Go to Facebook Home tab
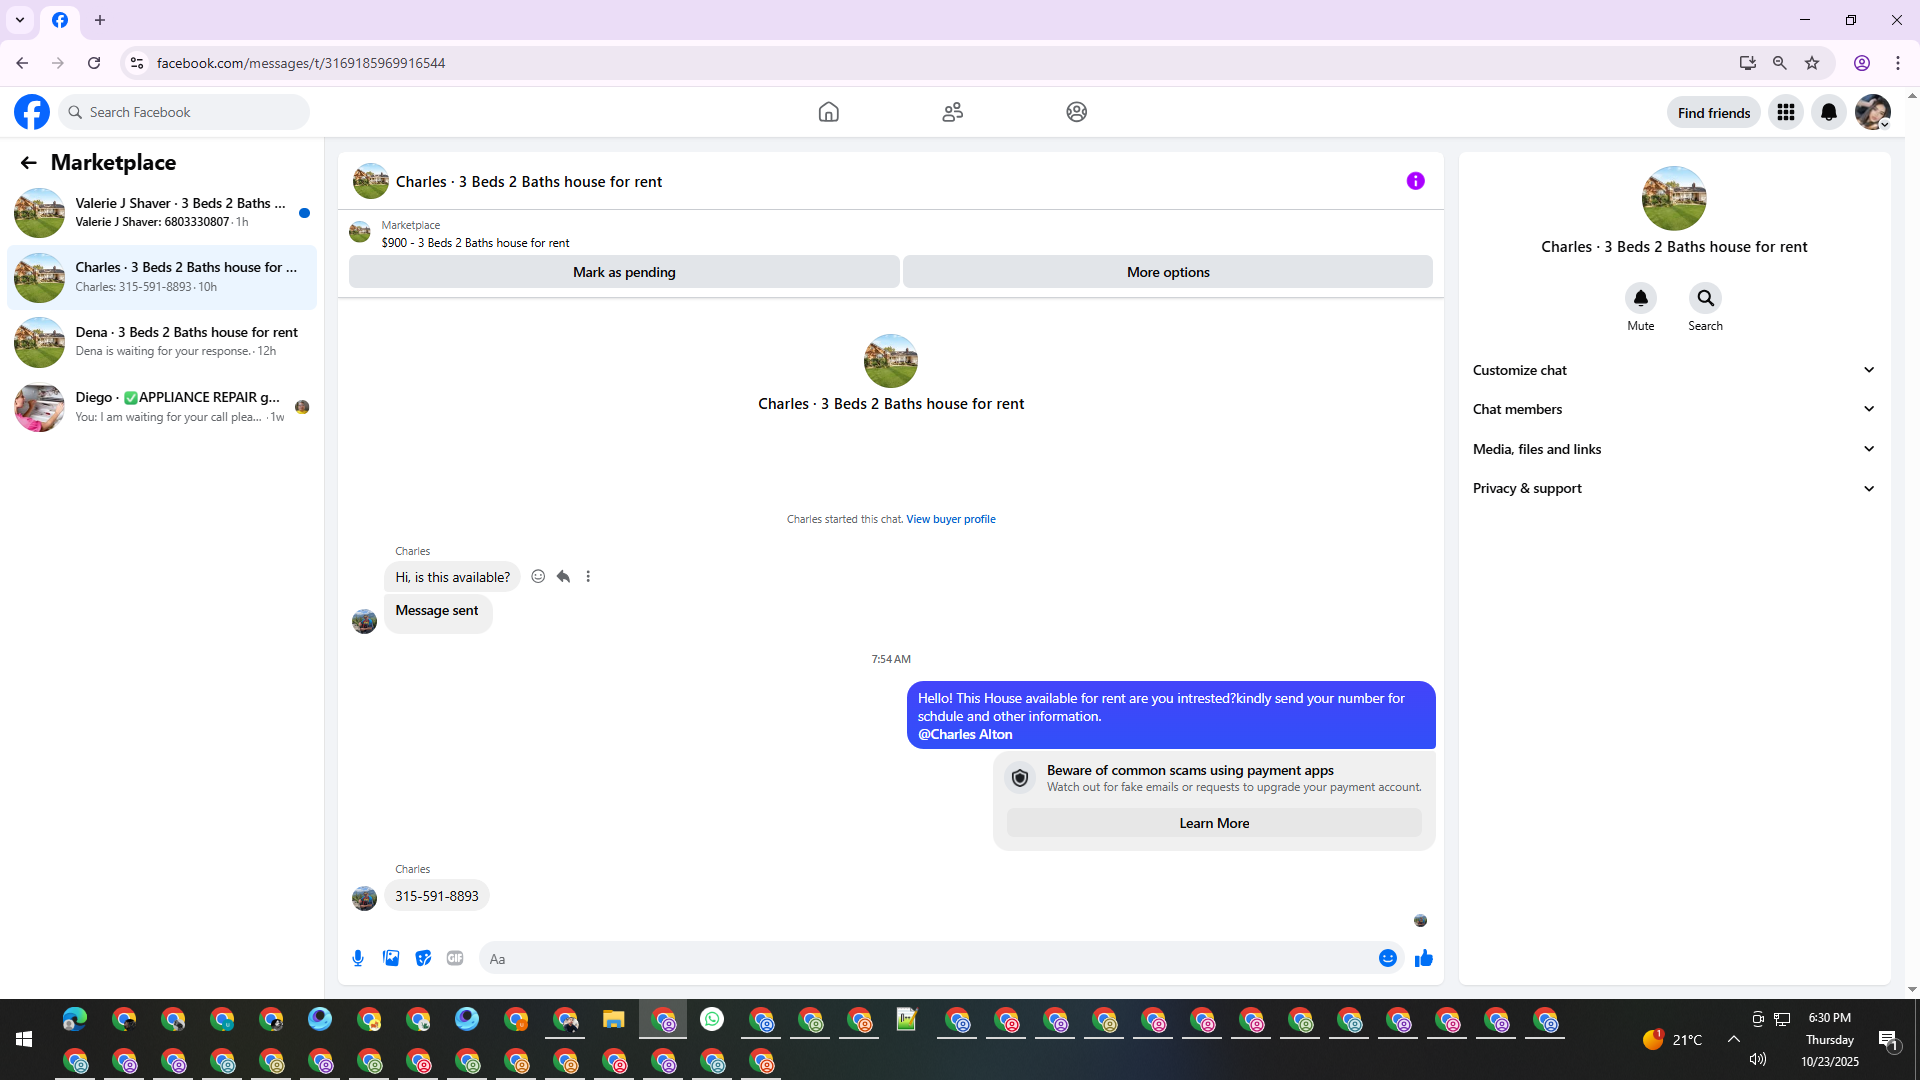This screenshot has width=1920, height=1080. coord(828,112)
